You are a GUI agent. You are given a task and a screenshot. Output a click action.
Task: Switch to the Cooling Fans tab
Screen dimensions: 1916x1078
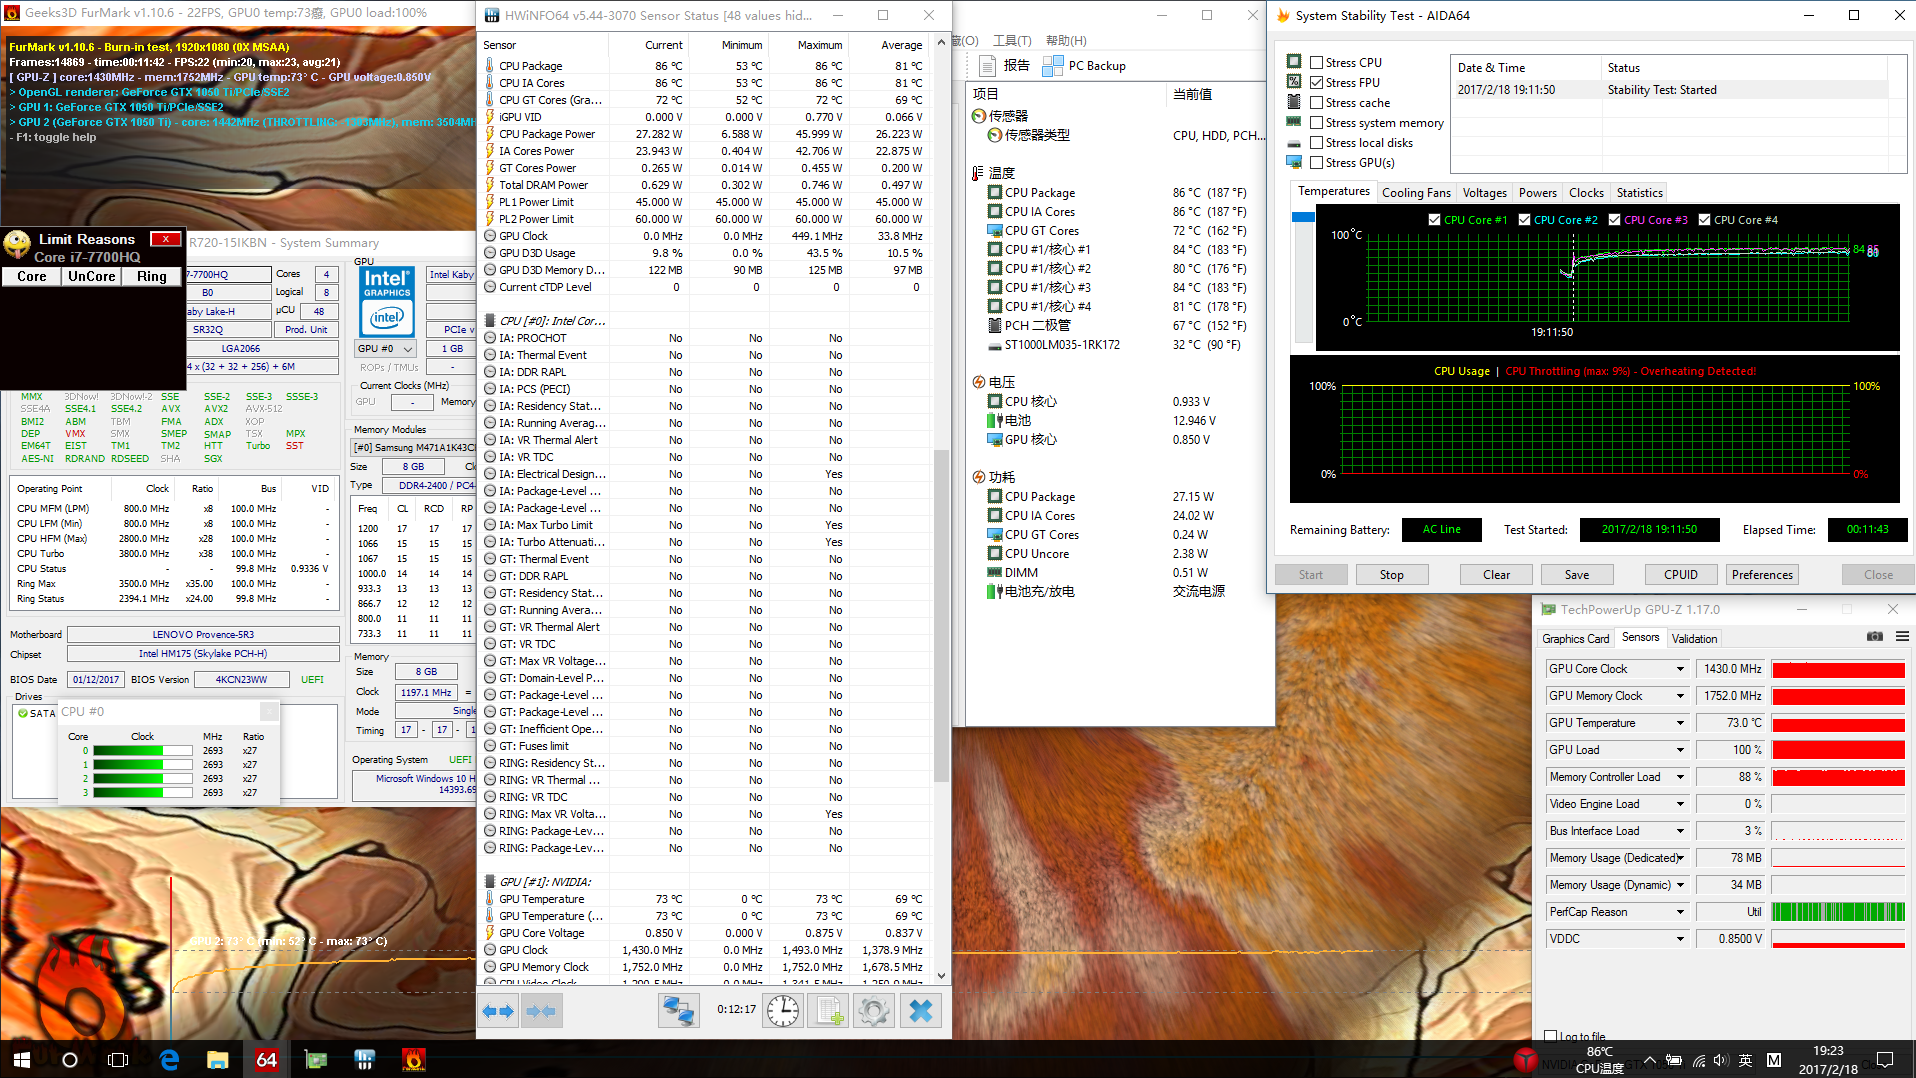point(1415,193)
